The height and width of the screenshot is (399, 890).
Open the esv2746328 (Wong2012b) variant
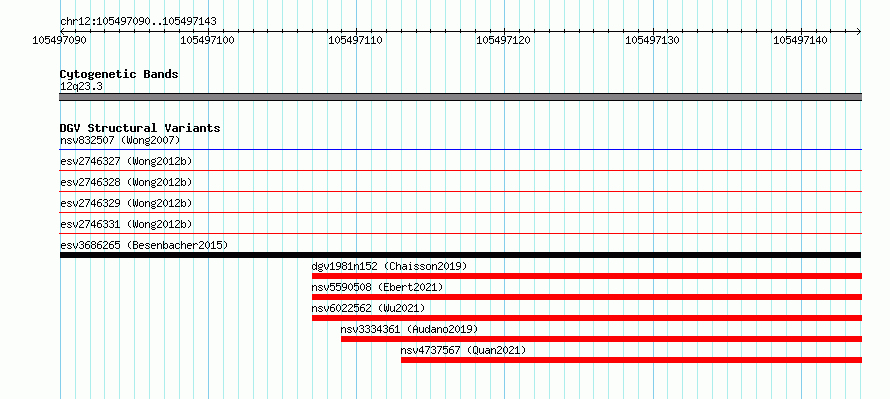coord(126,182)
